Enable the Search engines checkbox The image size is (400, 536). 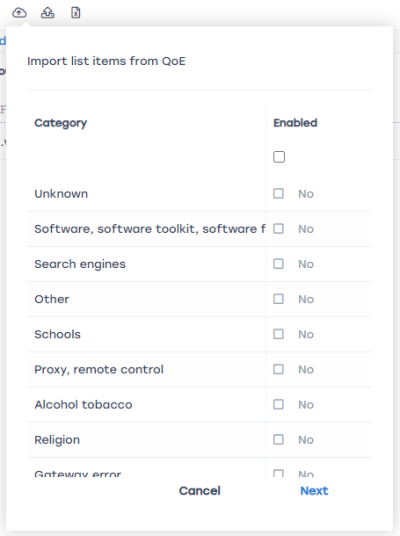(x=278, y=264)
